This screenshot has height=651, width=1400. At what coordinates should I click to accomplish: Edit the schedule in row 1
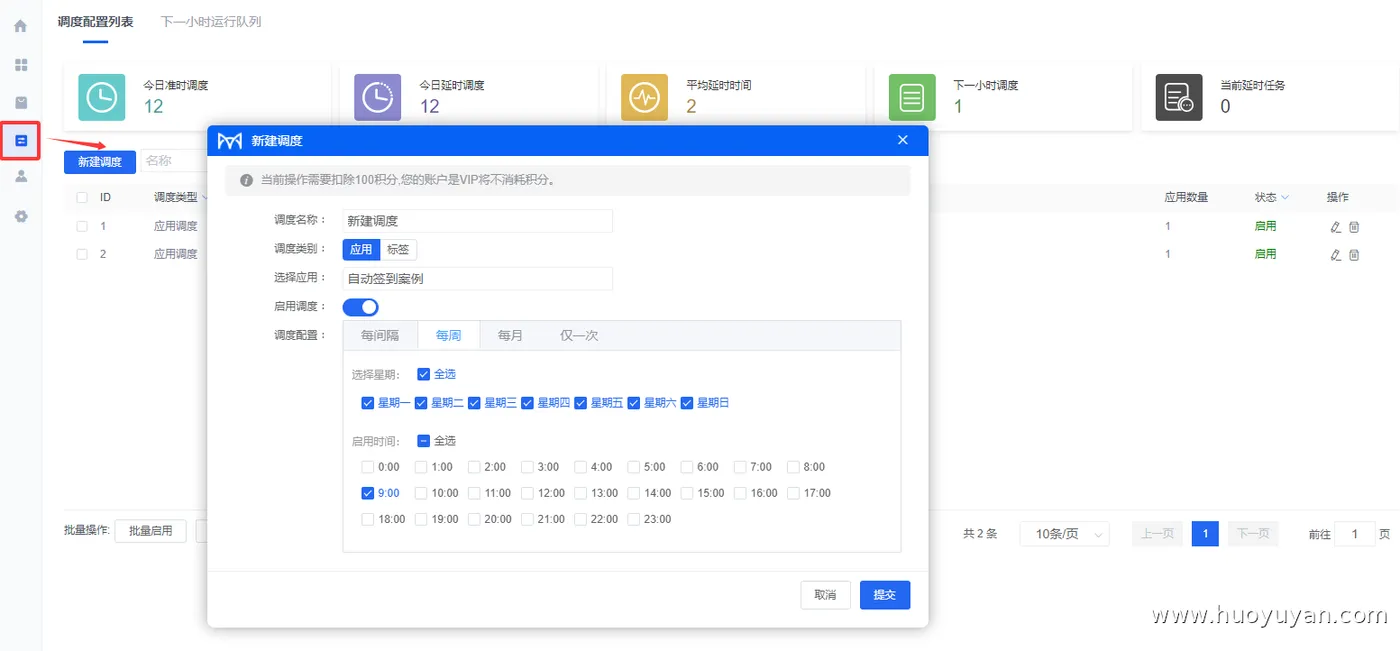point(1336,227)
